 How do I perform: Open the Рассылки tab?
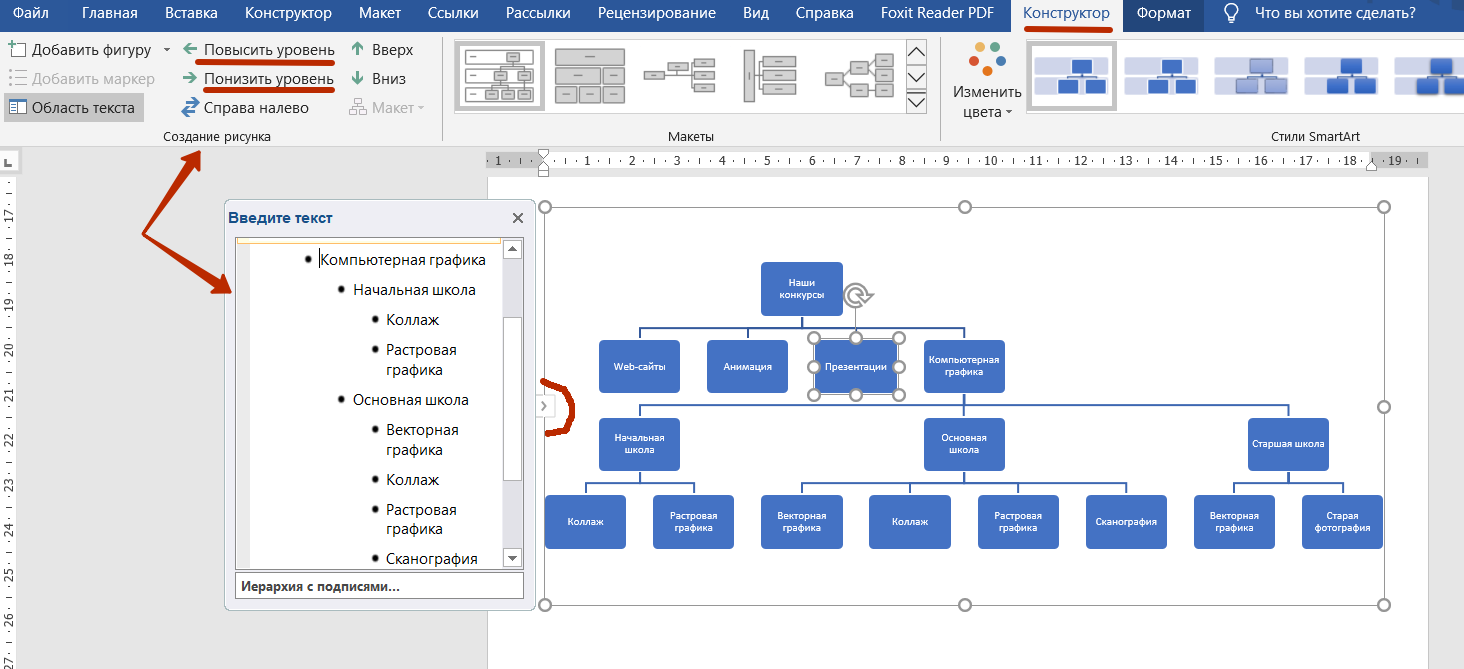(x=538, y=13)
